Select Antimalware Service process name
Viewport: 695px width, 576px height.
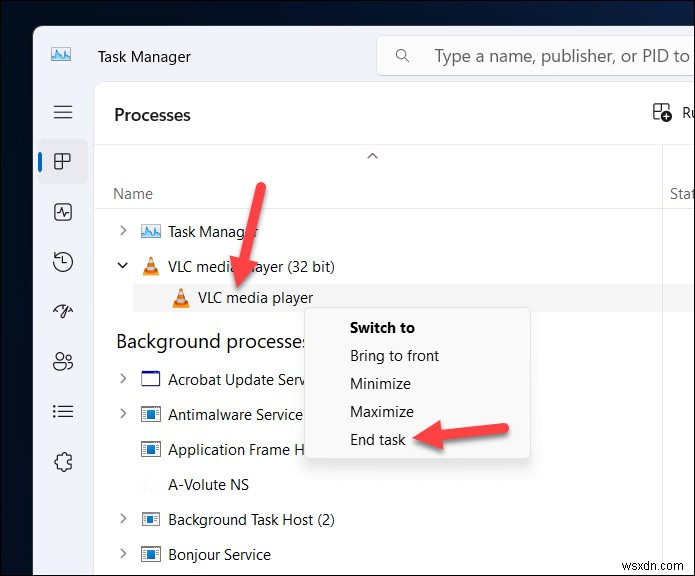(x=235, y=415)
